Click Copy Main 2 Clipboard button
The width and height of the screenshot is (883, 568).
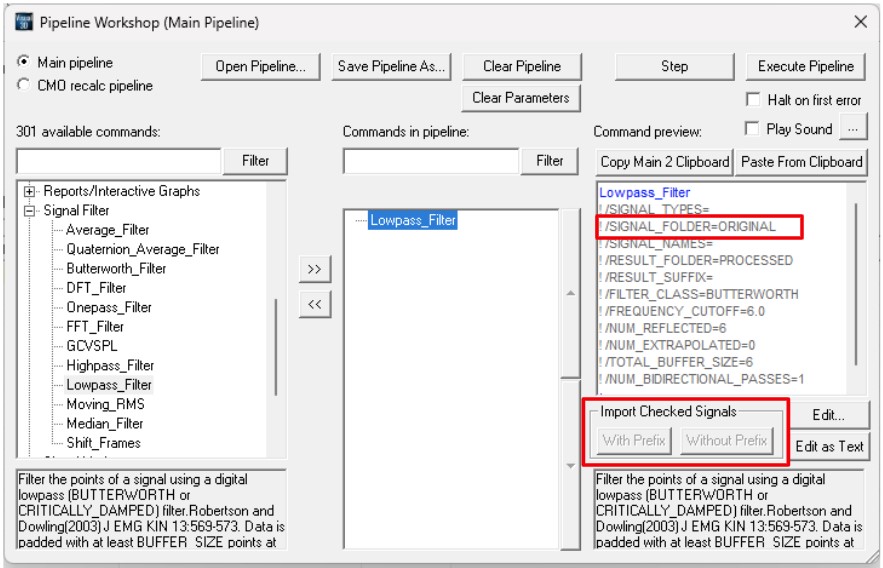pyautogui.click(x=664, y=161)
